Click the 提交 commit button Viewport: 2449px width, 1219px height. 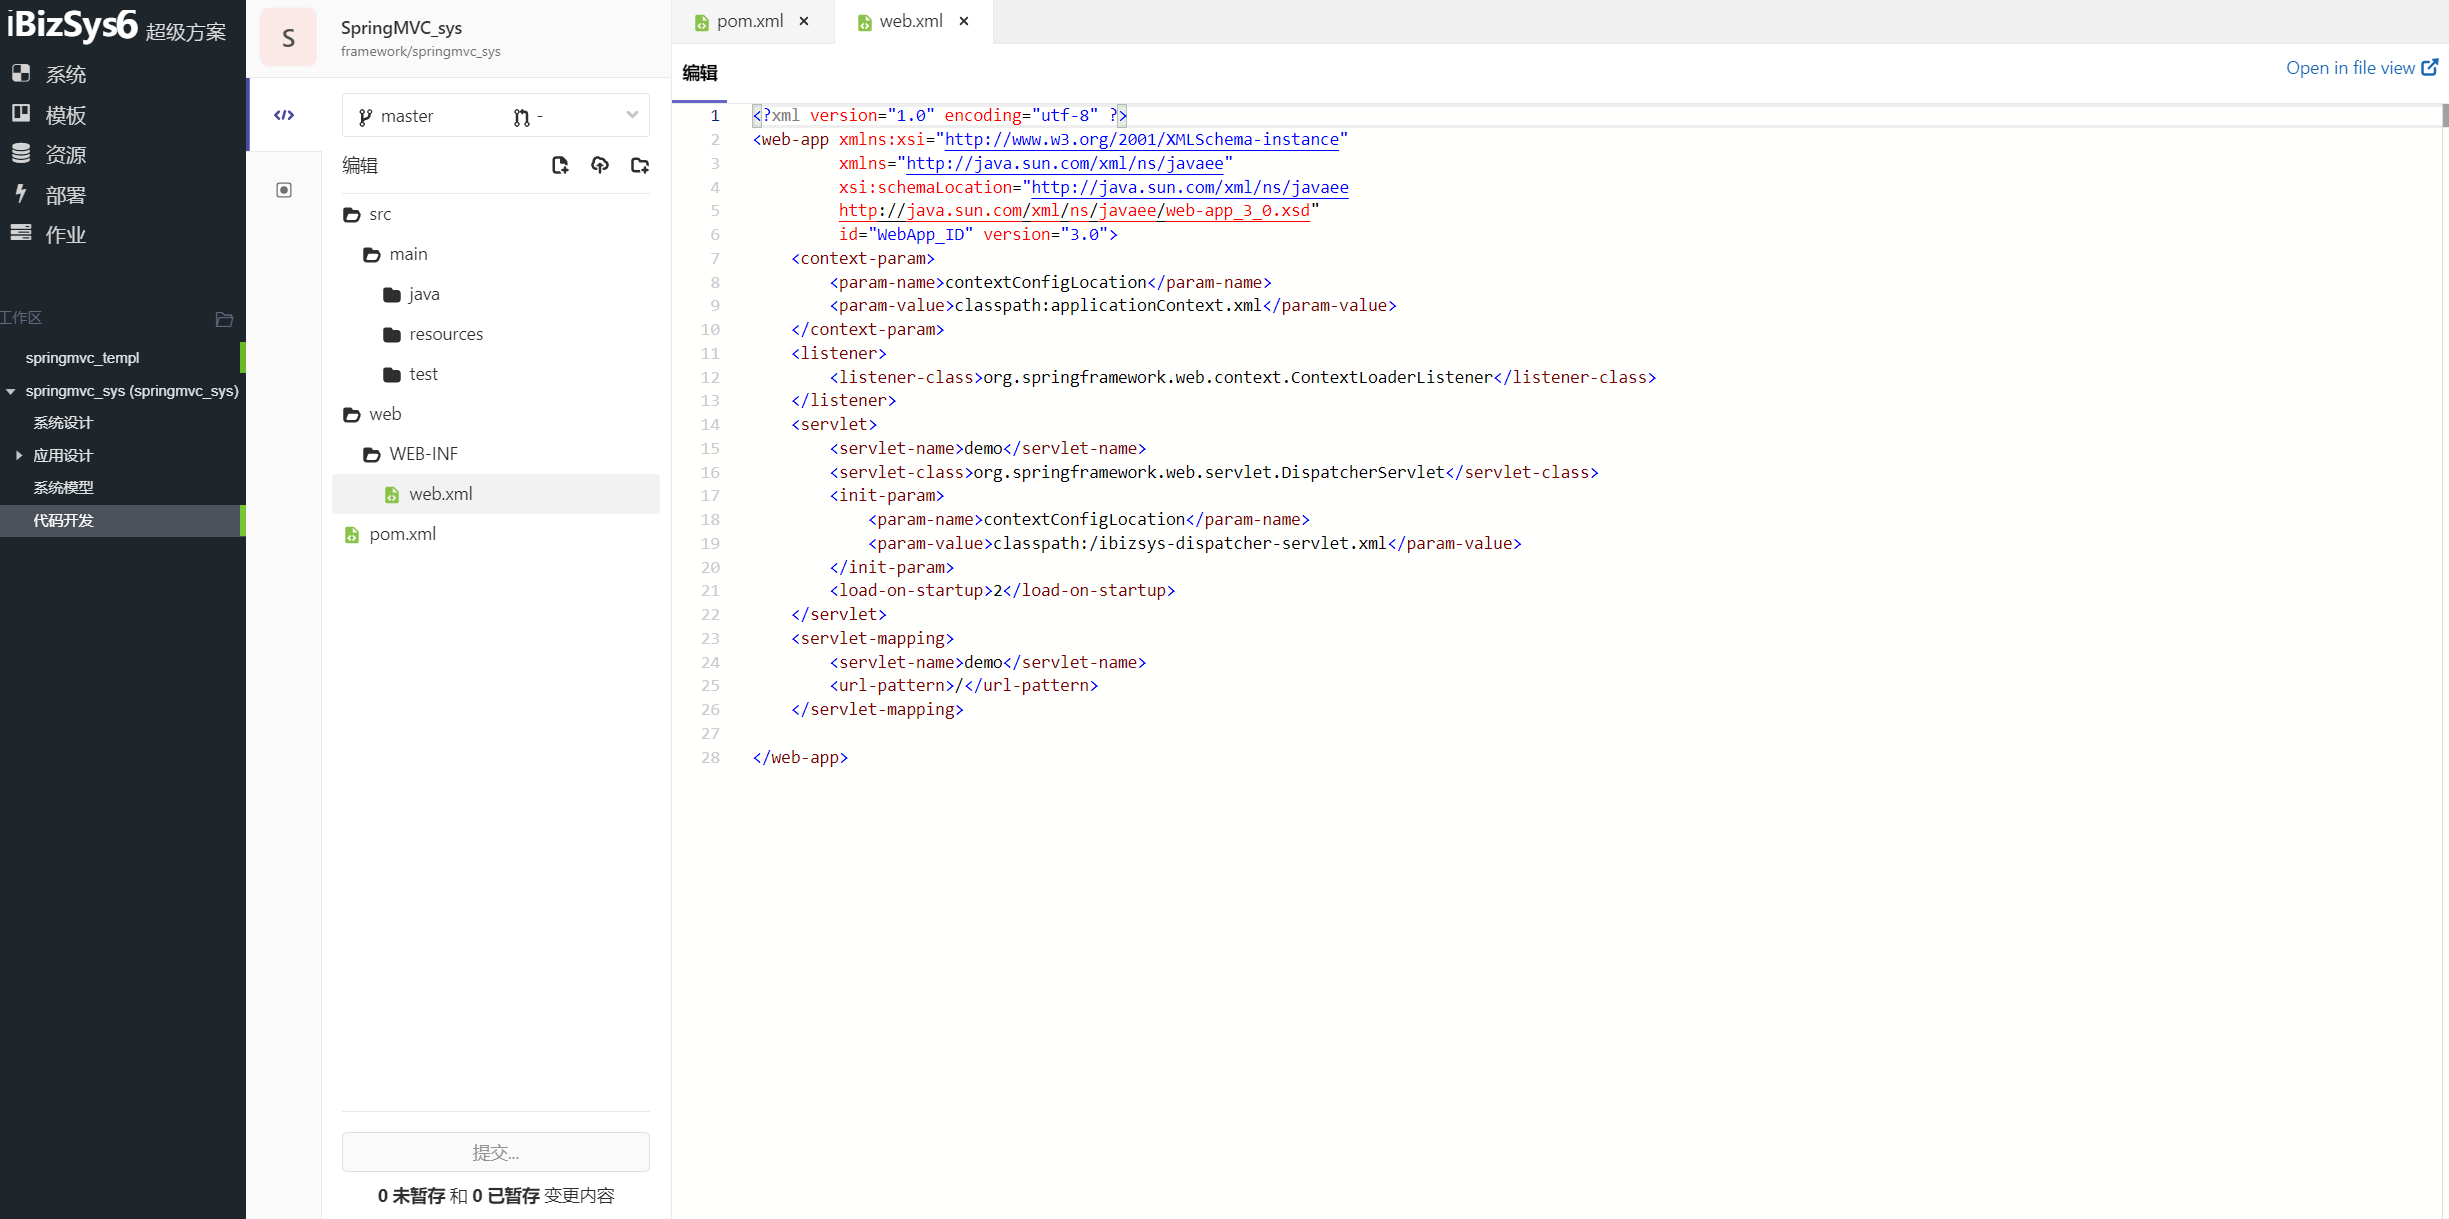pyautogui.click(x=496, y=1152)
